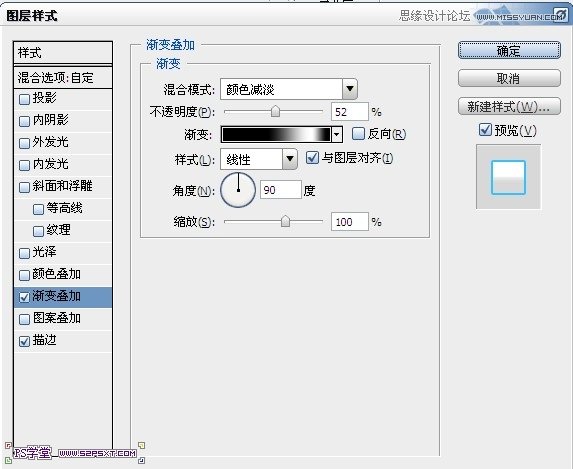Click the angle value field 90
This screenshot has height=469, width=573.
[281, 190]
